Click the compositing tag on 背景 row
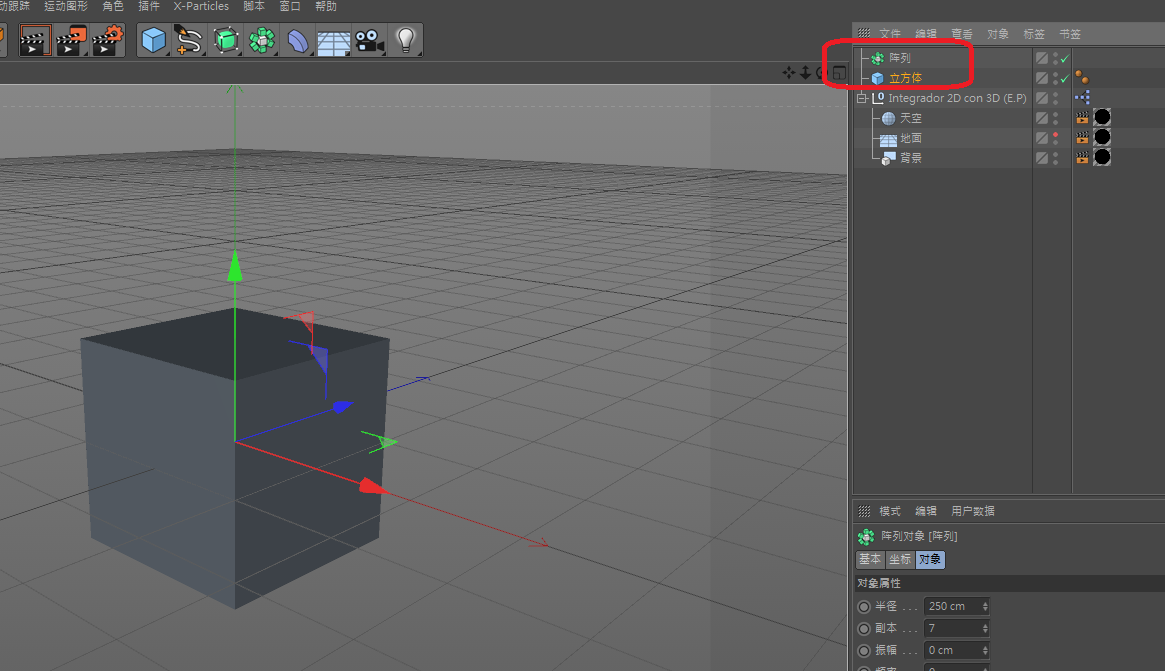Viewport: 1165px width, 671px height. point(1083,158)
